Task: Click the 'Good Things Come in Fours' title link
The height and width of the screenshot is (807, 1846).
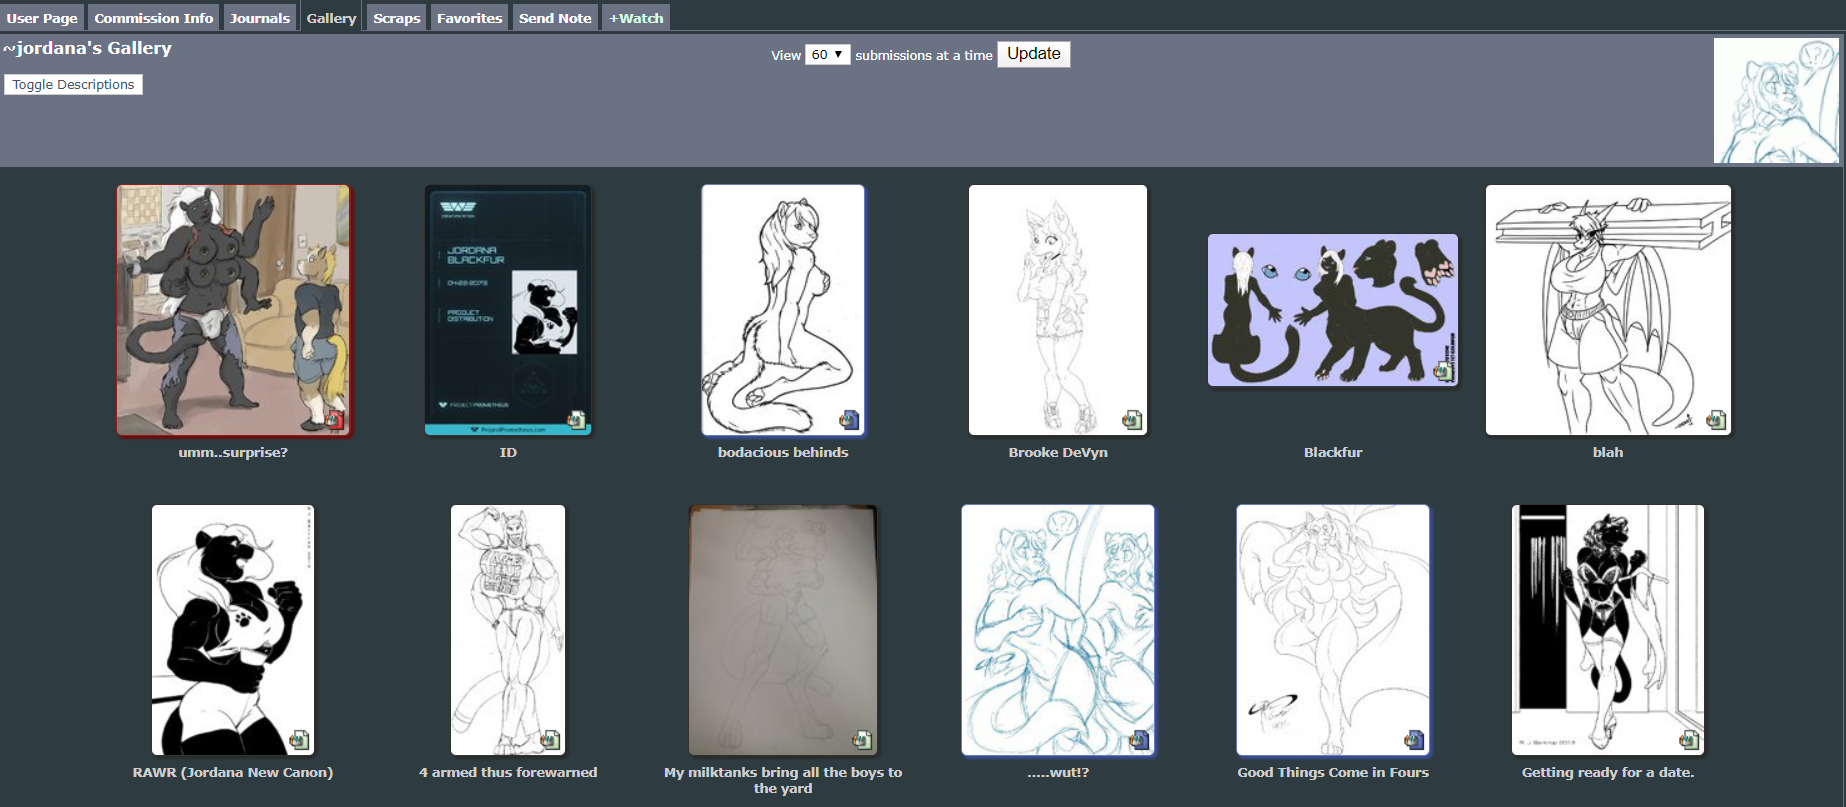Action: pos(1333,773)
